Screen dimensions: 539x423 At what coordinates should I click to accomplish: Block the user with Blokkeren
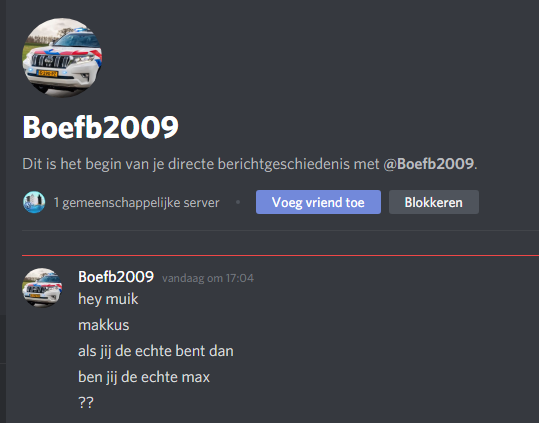(433, 202)
